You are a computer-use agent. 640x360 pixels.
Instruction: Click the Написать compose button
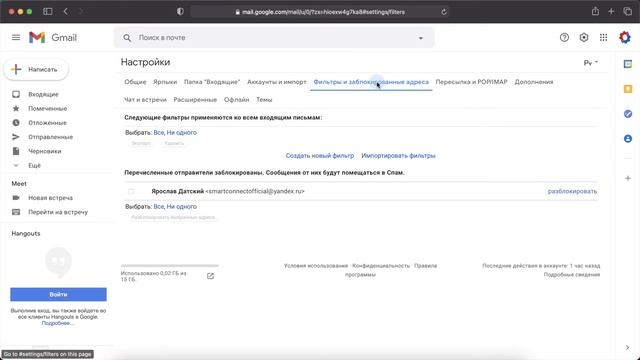pos(36,69)
